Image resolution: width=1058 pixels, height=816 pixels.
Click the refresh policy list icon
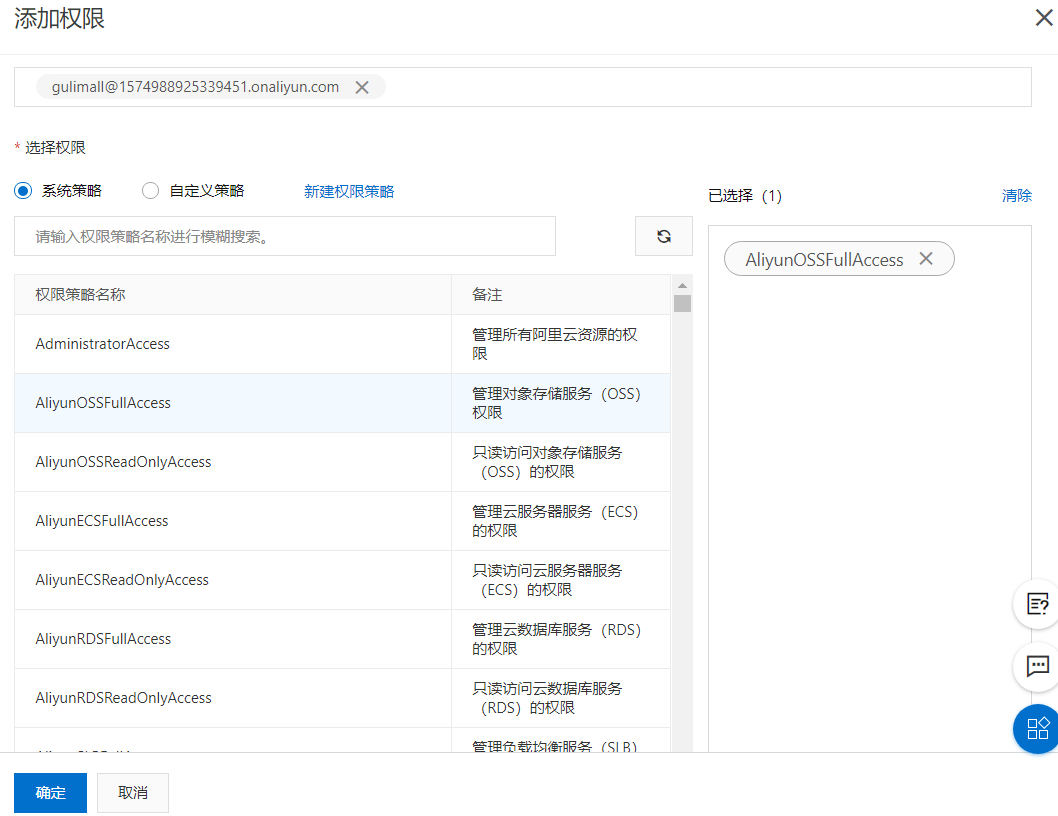point(664,236)
